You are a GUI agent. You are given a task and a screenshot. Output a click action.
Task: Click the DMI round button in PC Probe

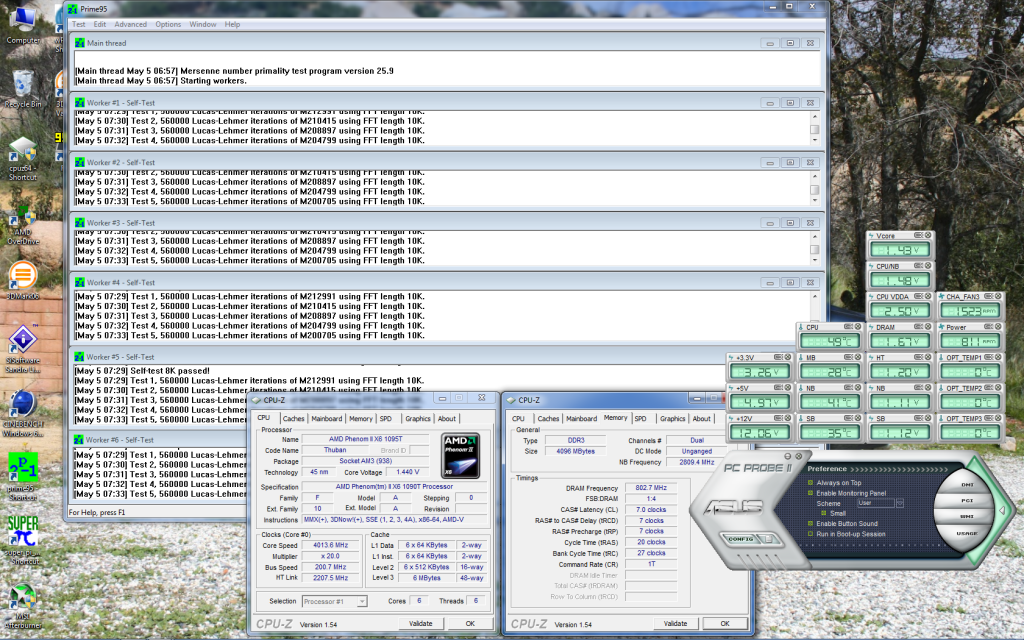(967, 483)
